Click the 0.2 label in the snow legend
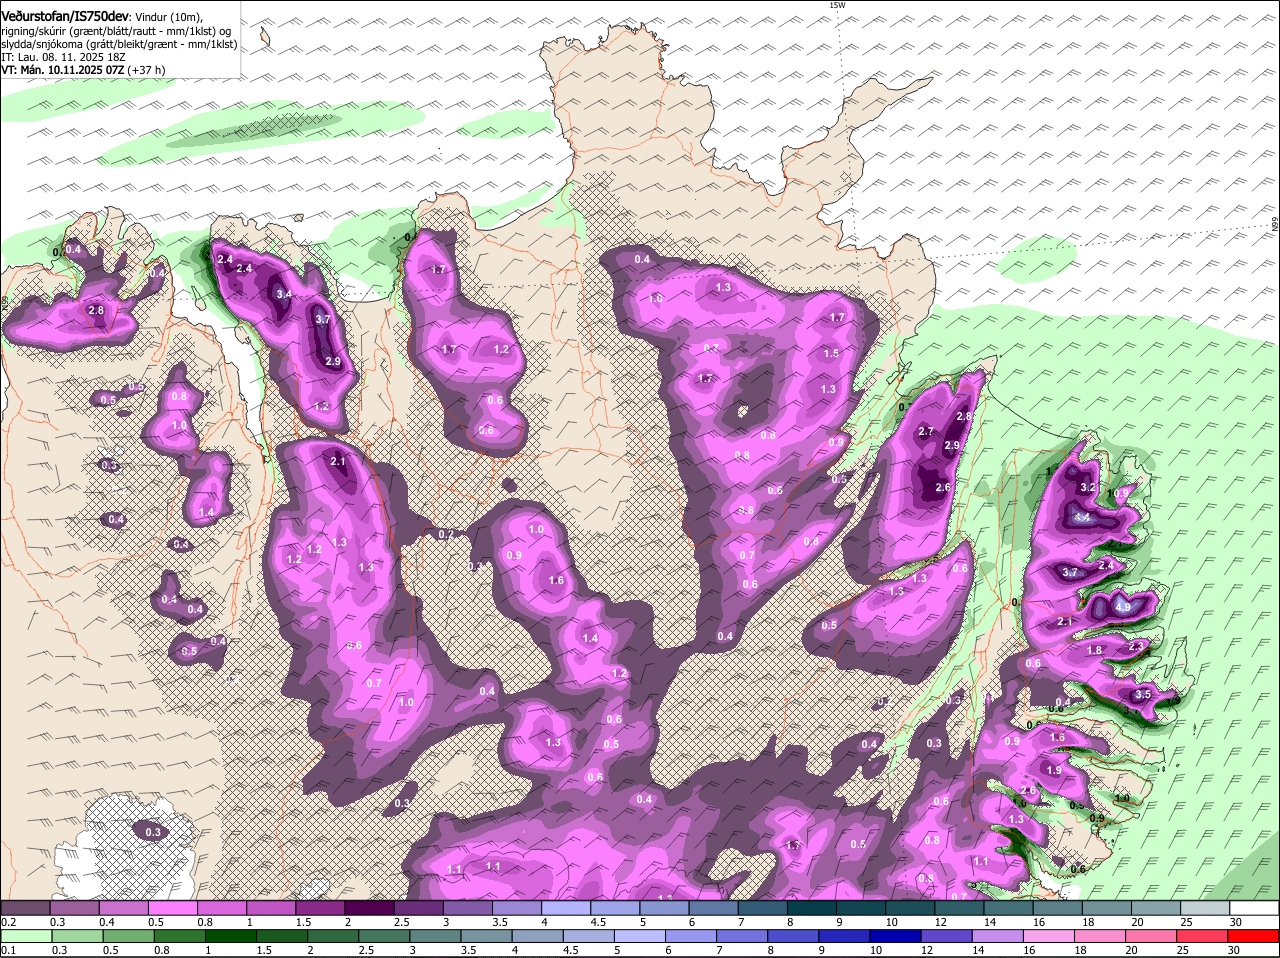1280x958 pixels. 8,921
